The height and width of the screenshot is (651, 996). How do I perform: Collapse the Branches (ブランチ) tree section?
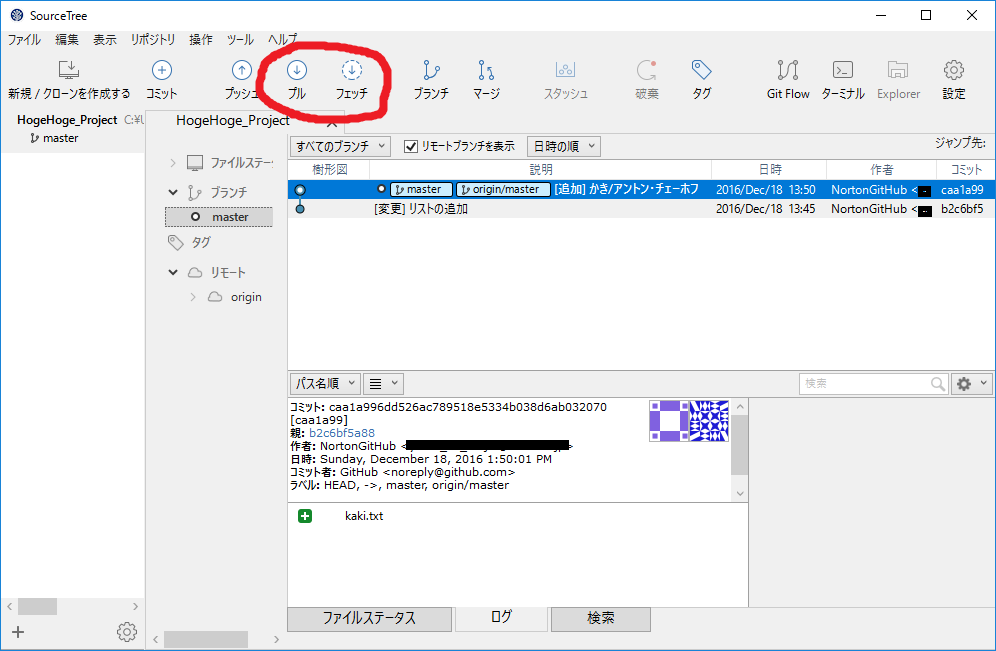(x=173, y=192)
